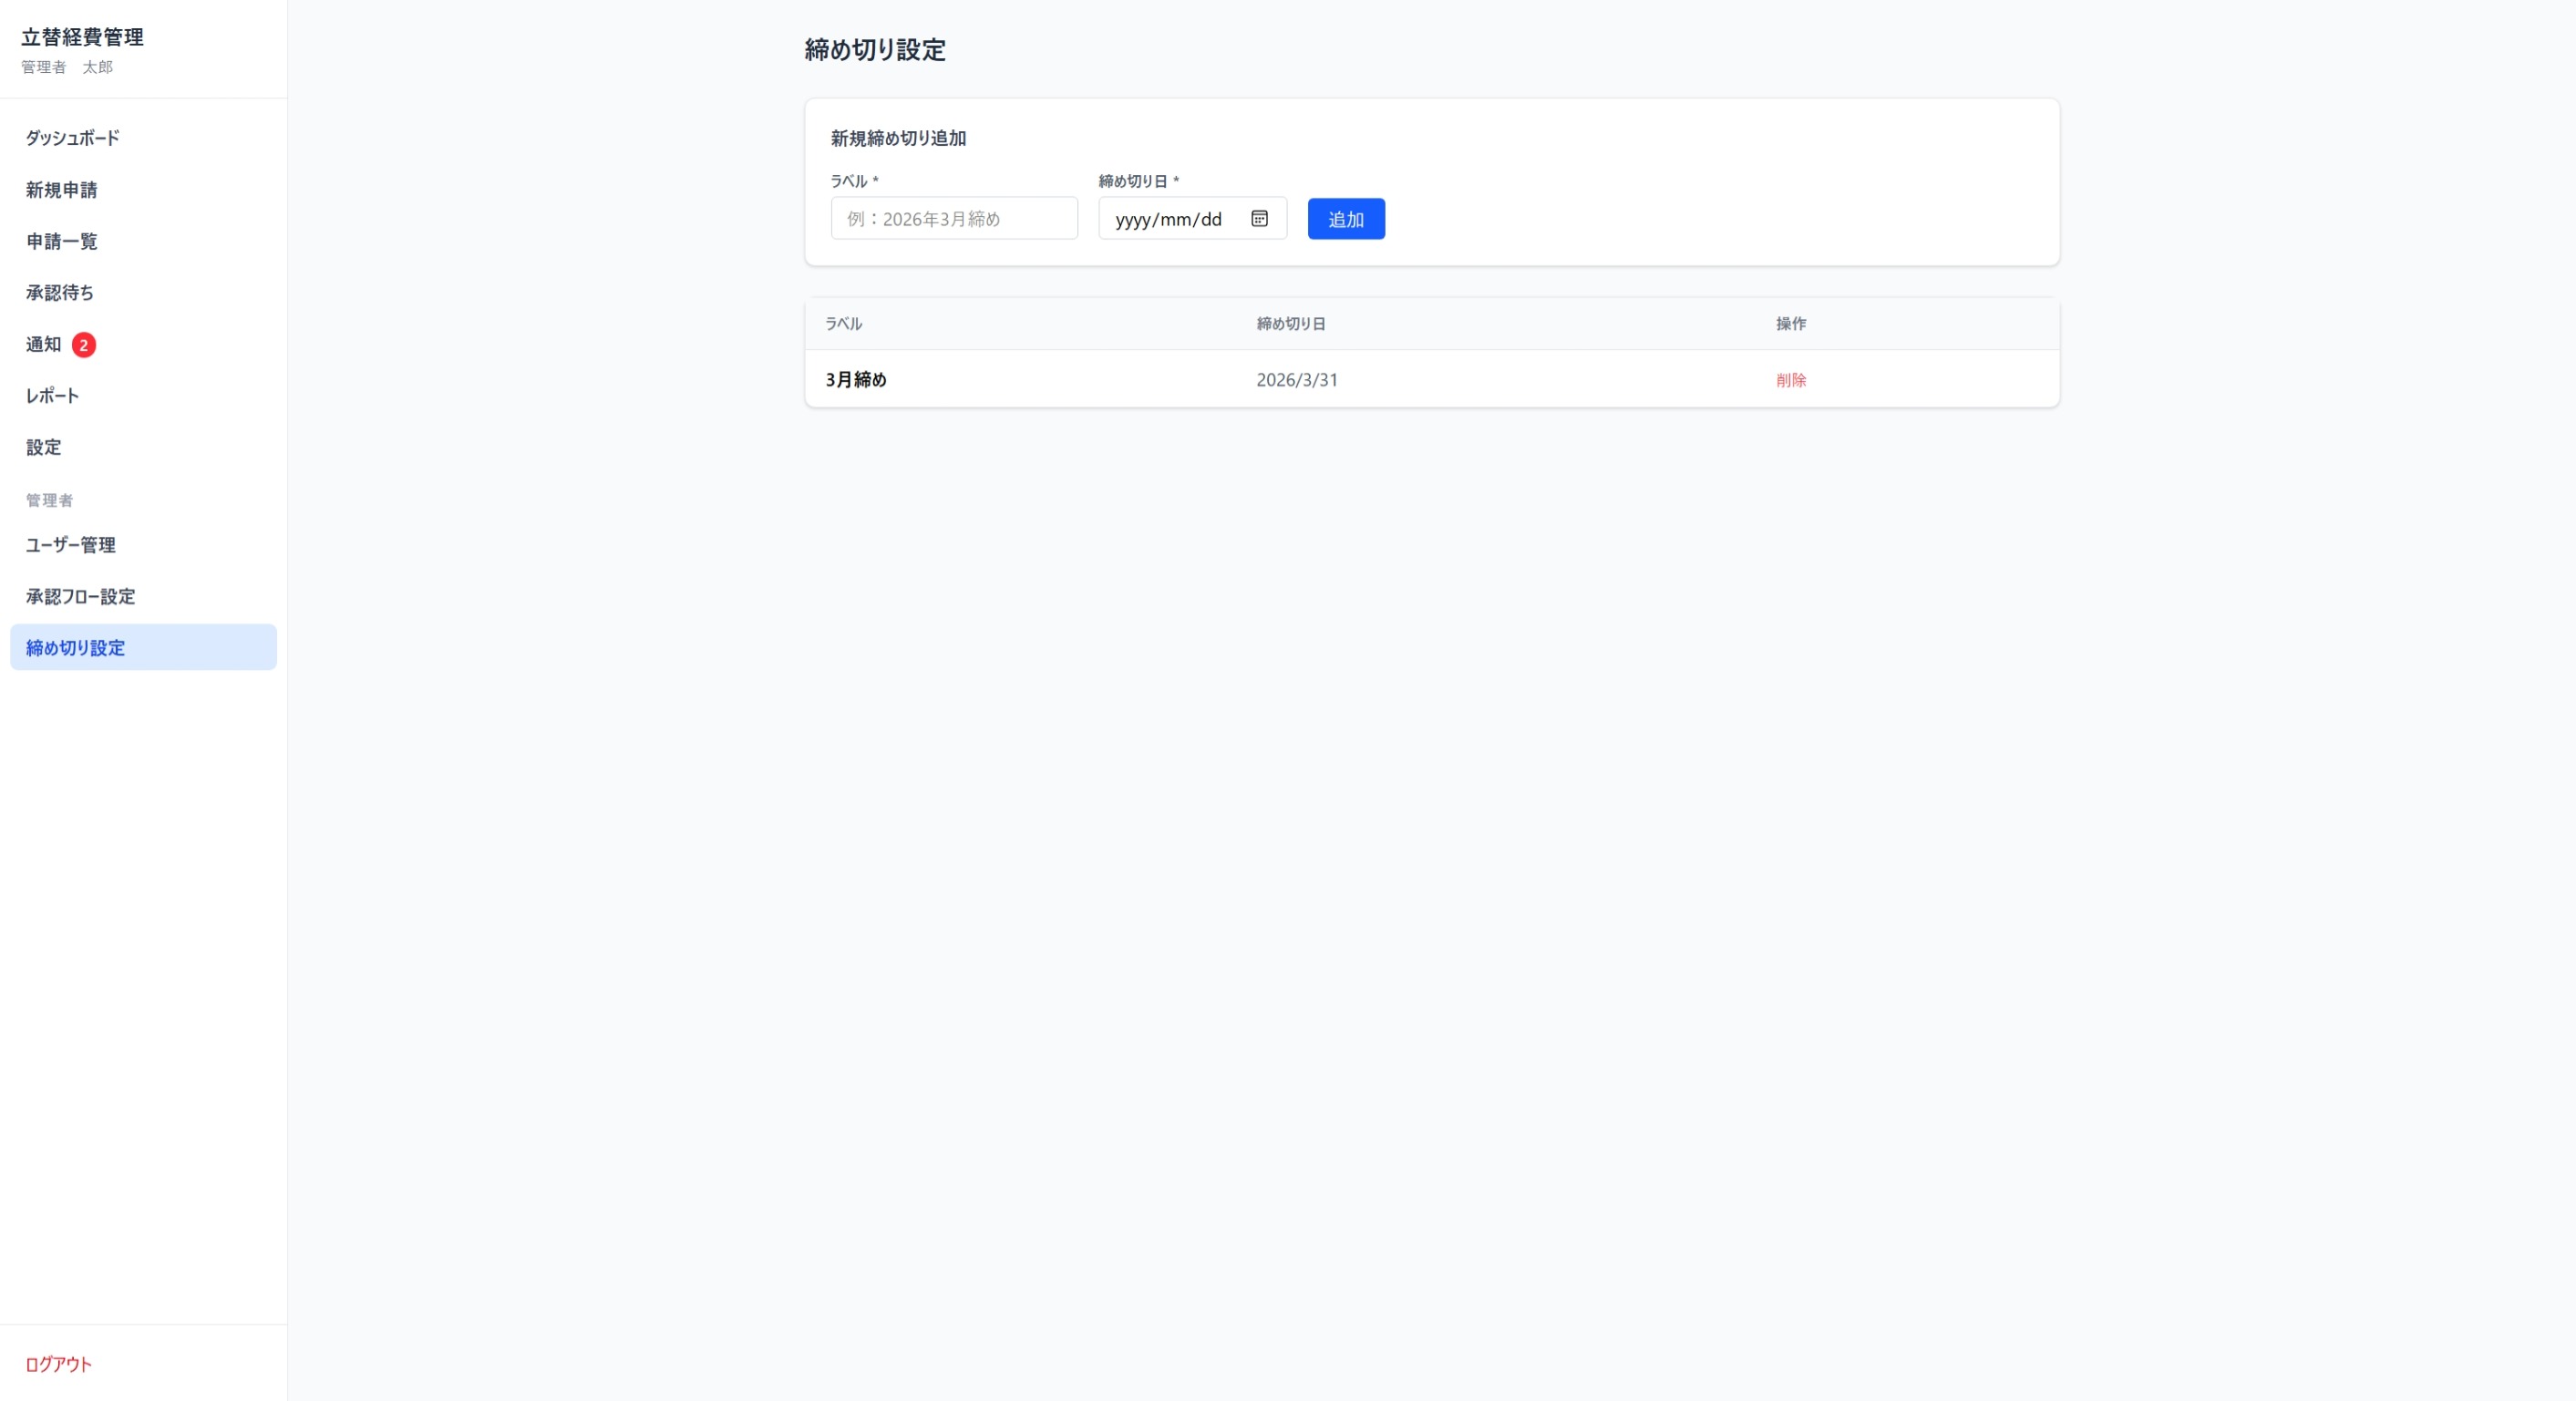The image size is (2576, 1401).
Task: Select レポート menu item
Action: (52, 396)
